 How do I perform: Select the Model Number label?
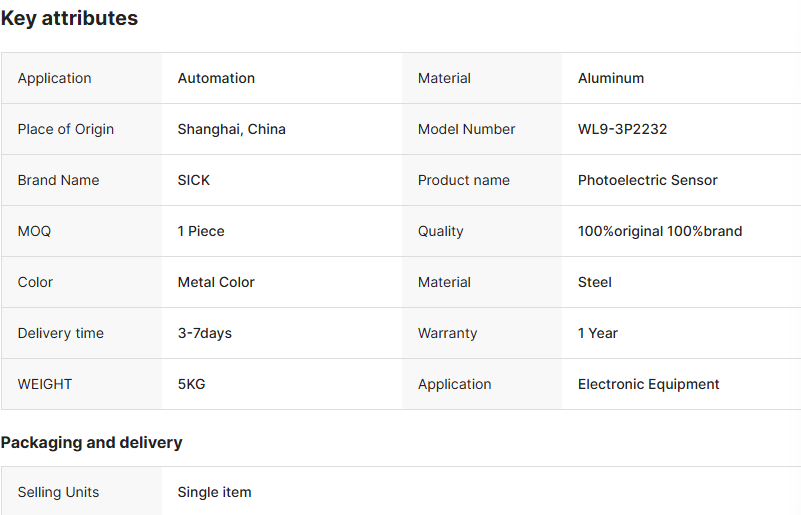pos(466,129)
